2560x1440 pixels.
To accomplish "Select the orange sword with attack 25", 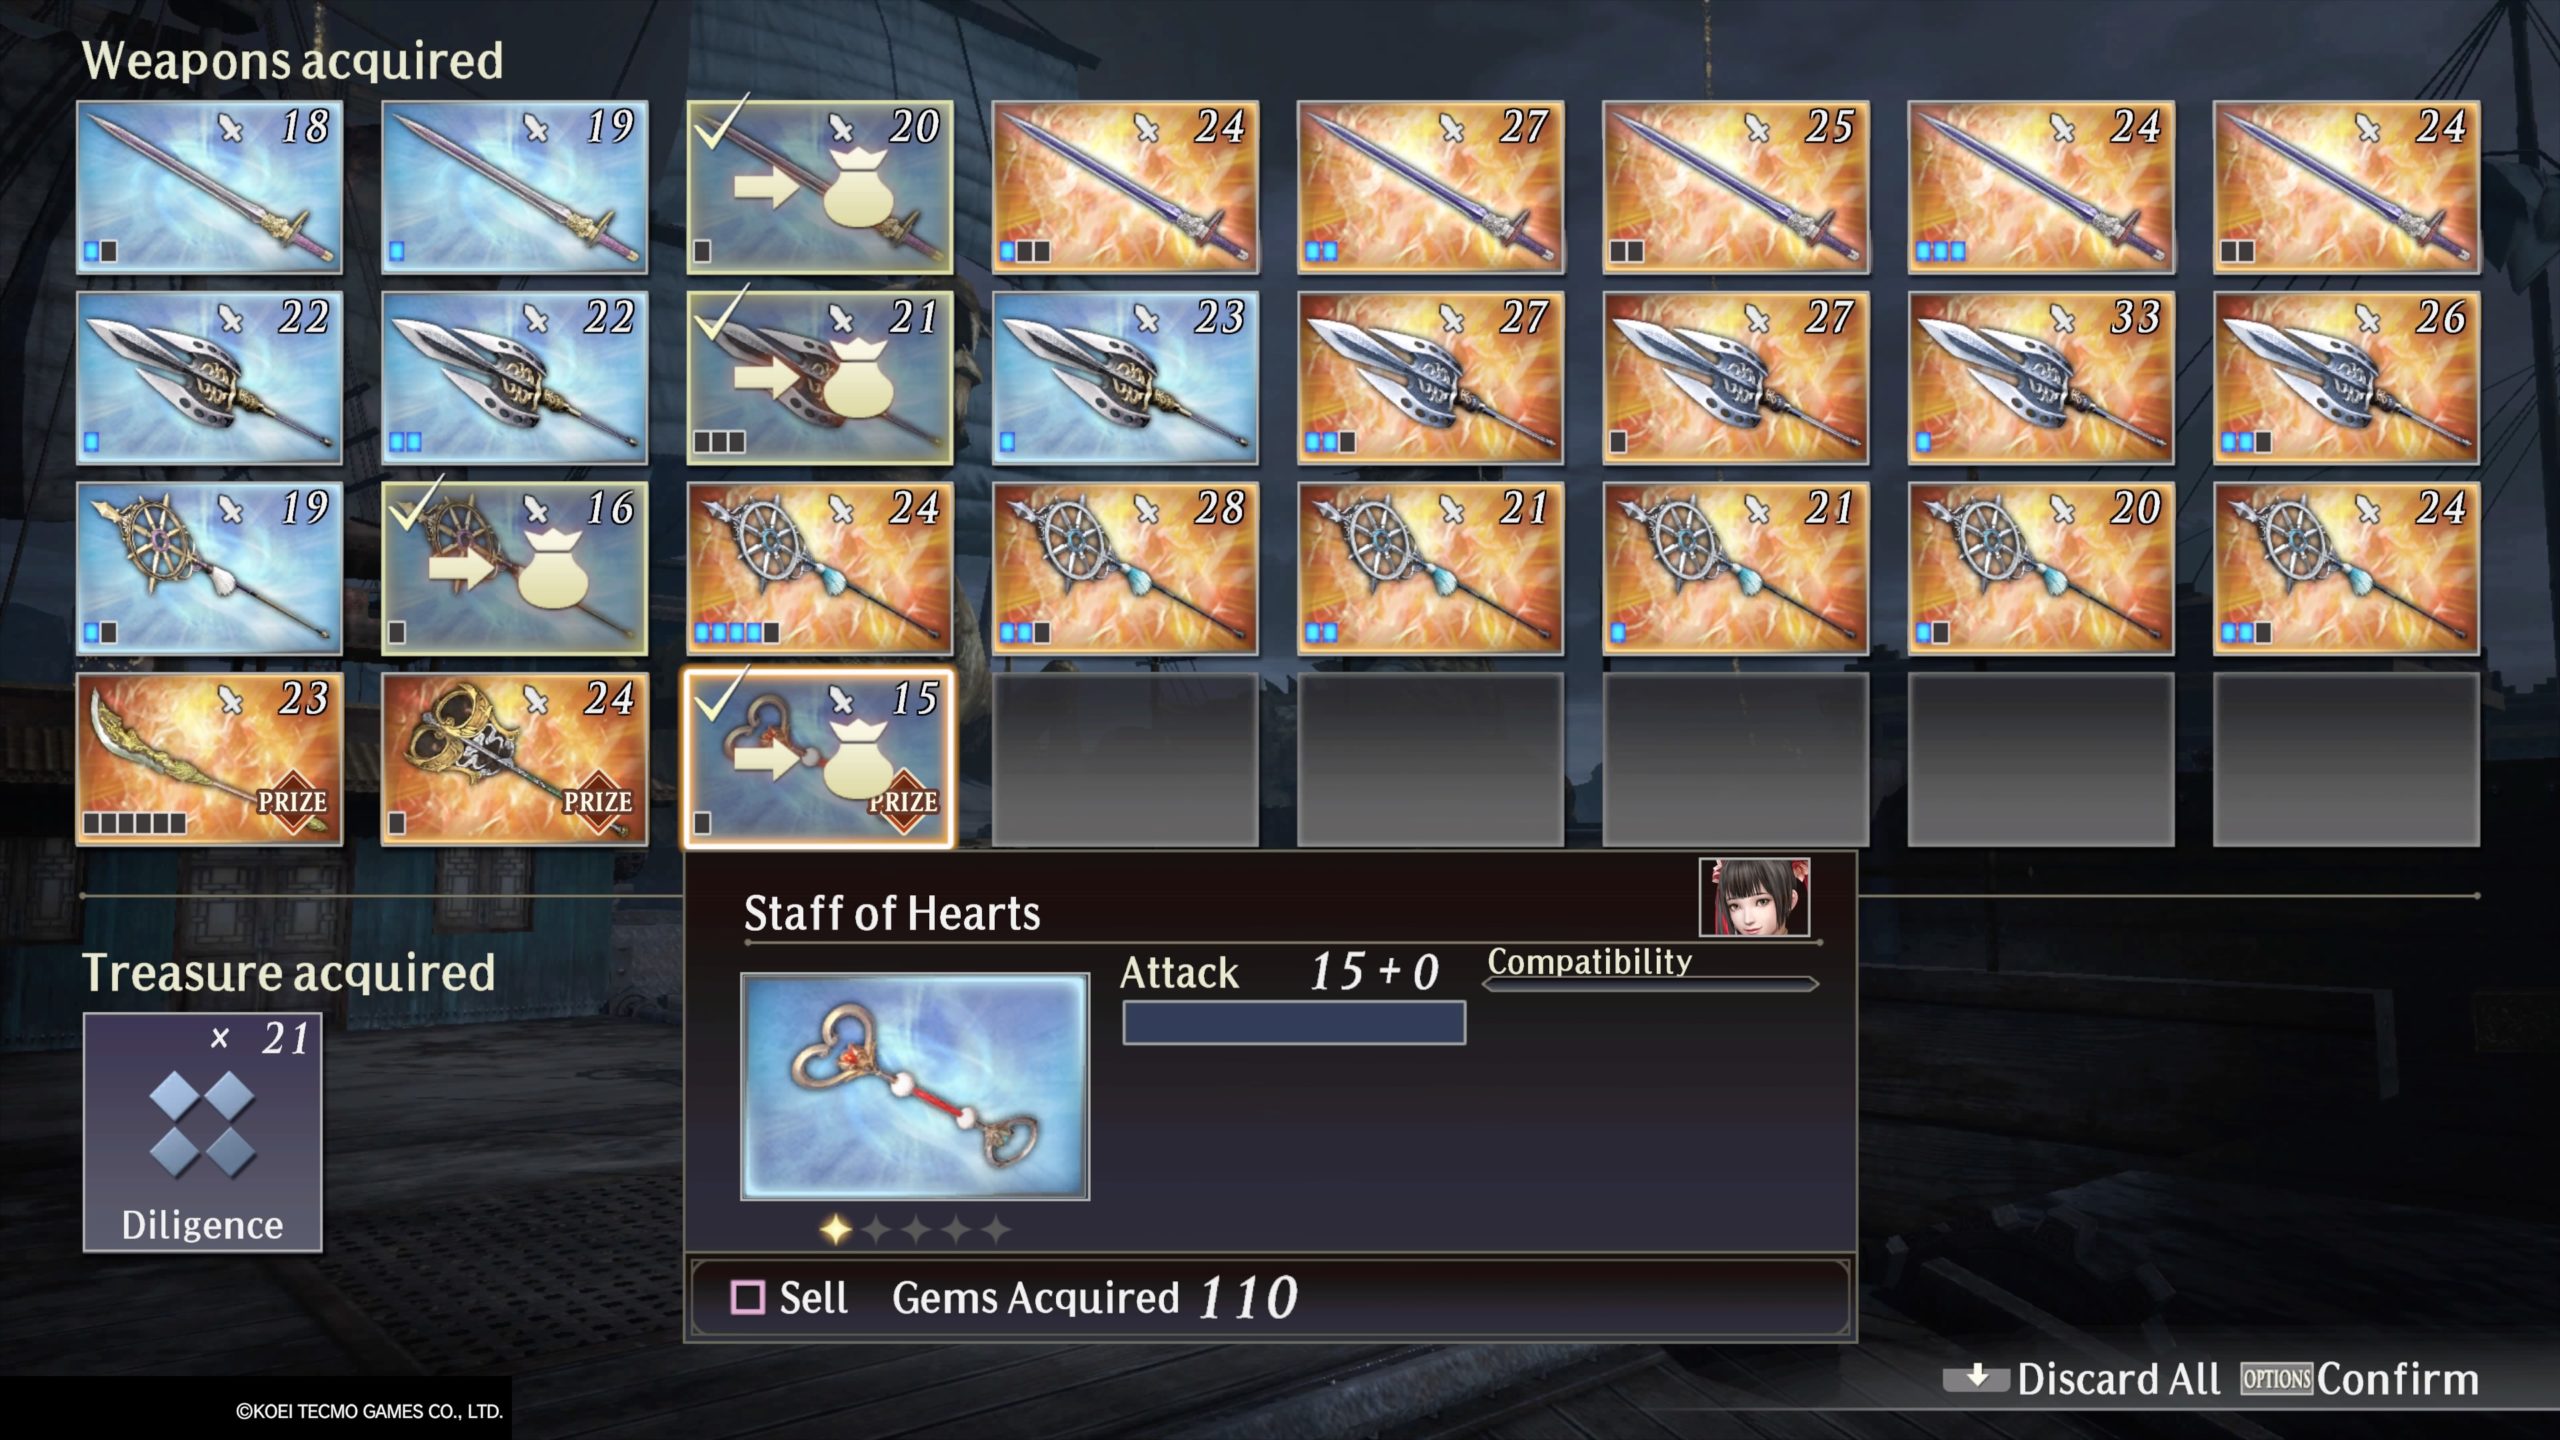I will [1736, 187].
